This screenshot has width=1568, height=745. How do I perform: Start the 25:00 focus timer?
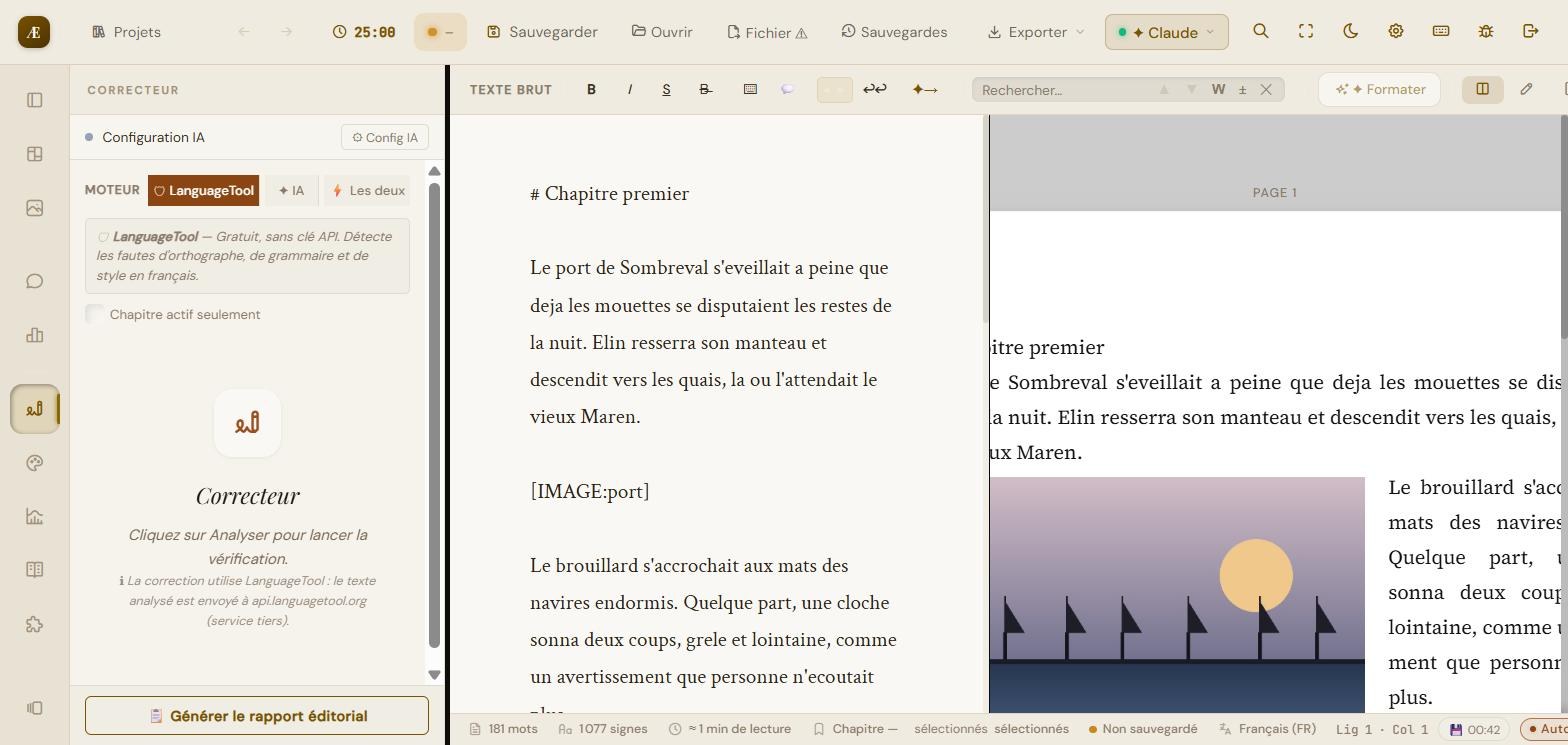(364, 32)
